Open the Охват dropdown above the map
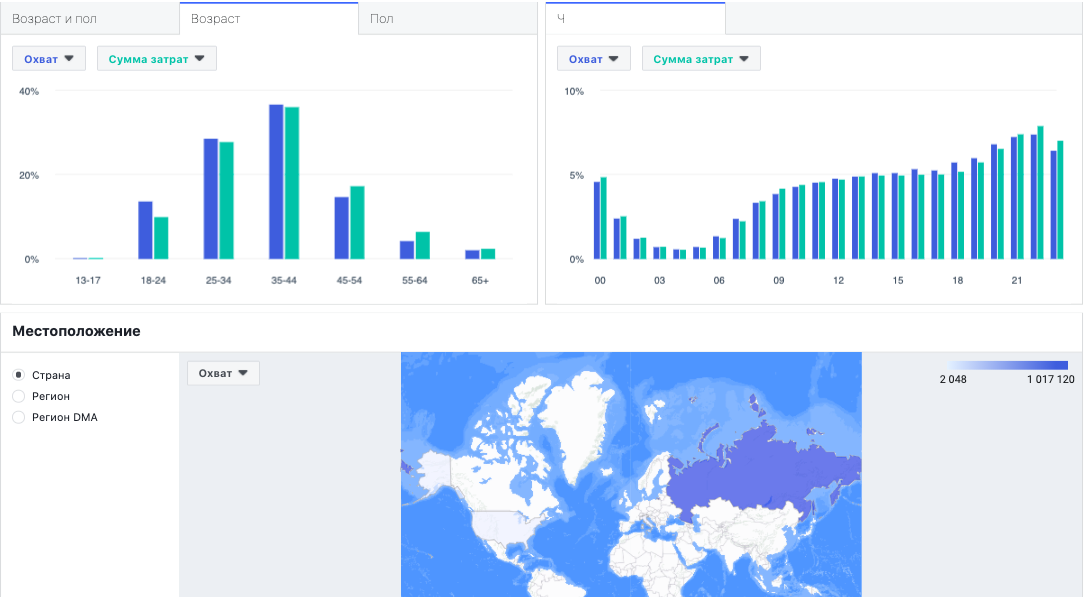The width and height of the screenshot is (1085, 597). pyautogui.click(x=223, y=373)
